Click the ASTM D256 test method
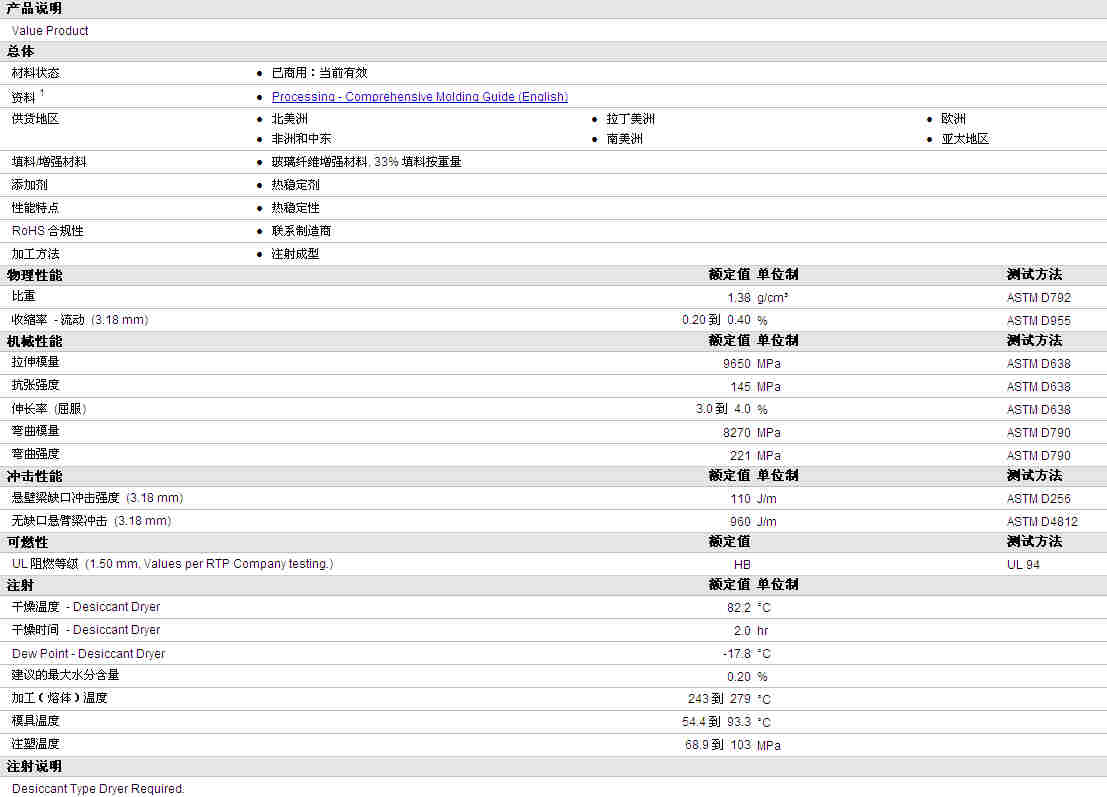The height and width of the screenshot is (797, 1107). click(x=1039, y=499)
